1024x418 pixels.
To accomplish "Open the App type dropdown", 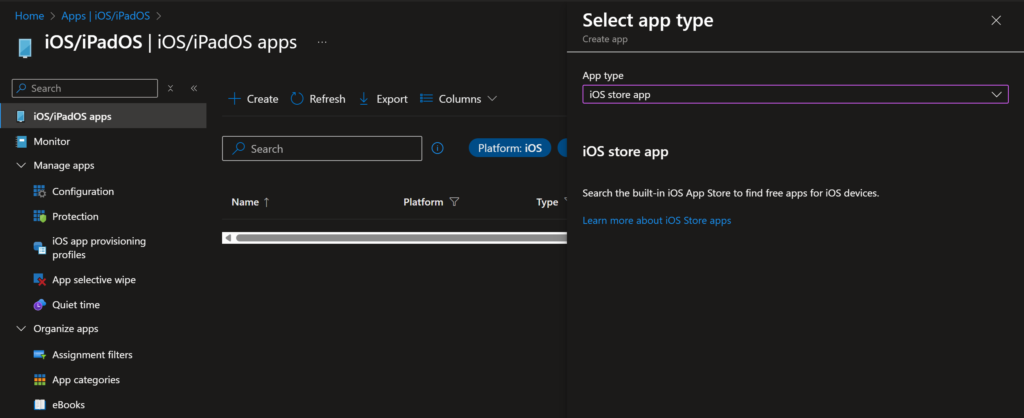I will [795, 95].
